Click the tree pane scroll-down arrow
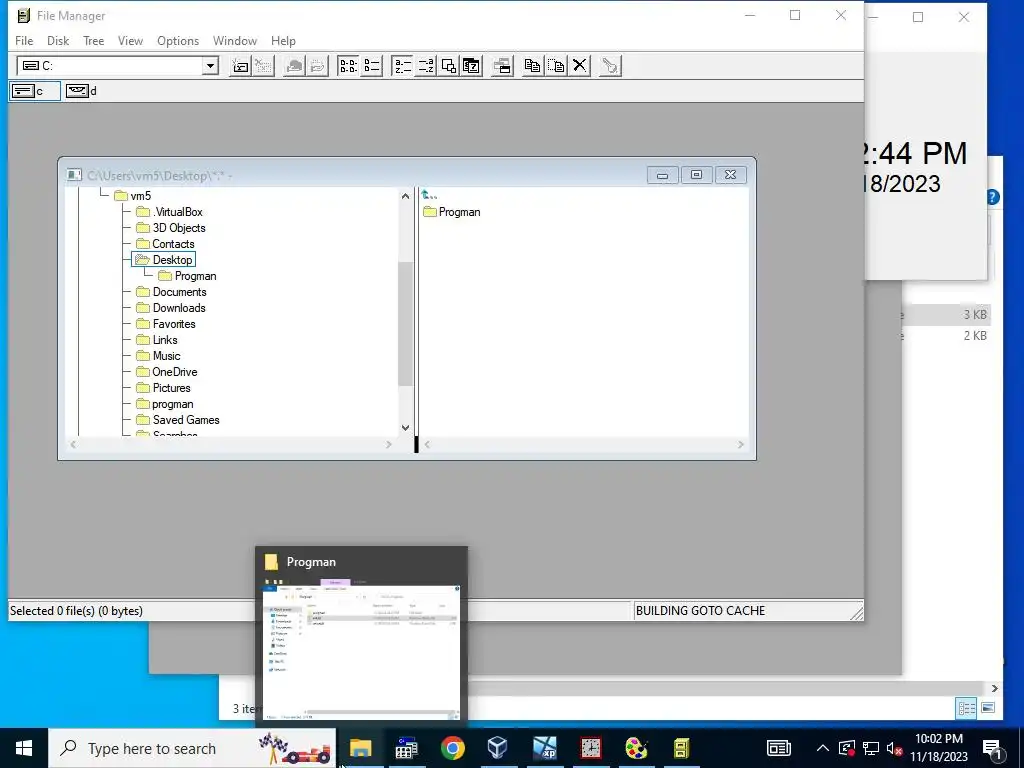The width and height of the screenshot is (1024, 768). click(405, 428)
